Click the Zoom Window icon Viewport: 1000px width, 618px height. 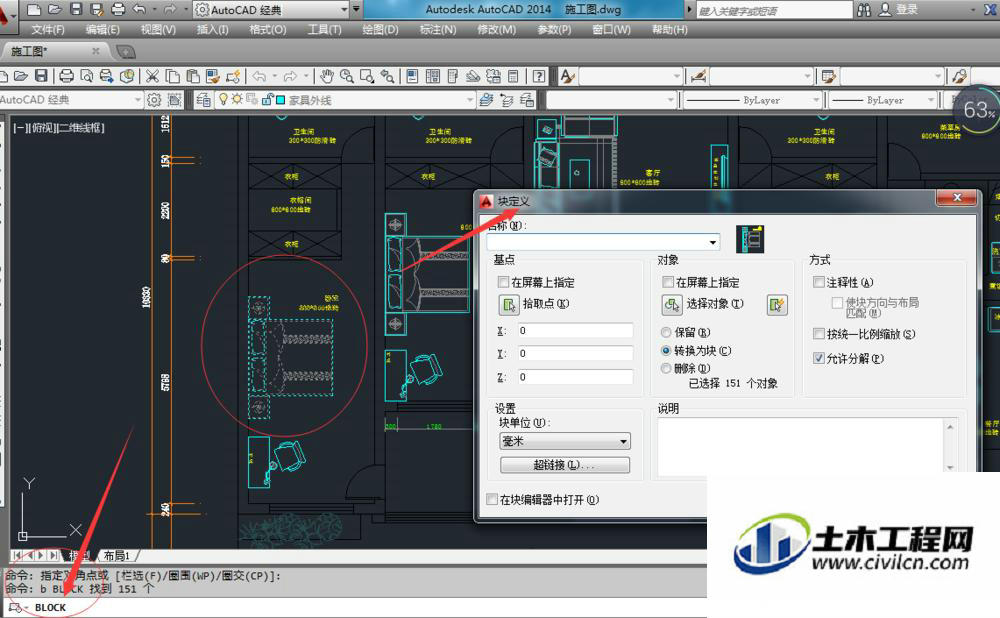(367, 77)
